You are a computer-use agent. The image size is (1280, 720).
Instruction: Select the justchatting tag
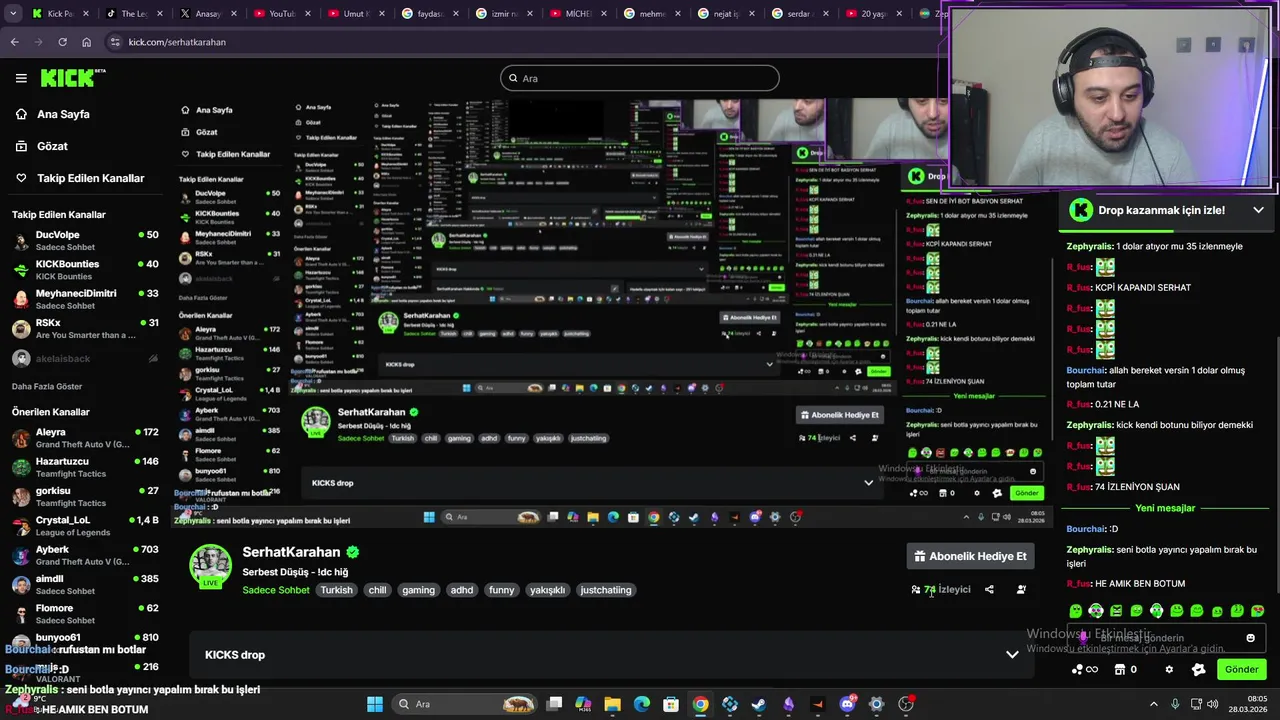pyautogui.click(x=606, y=590)
